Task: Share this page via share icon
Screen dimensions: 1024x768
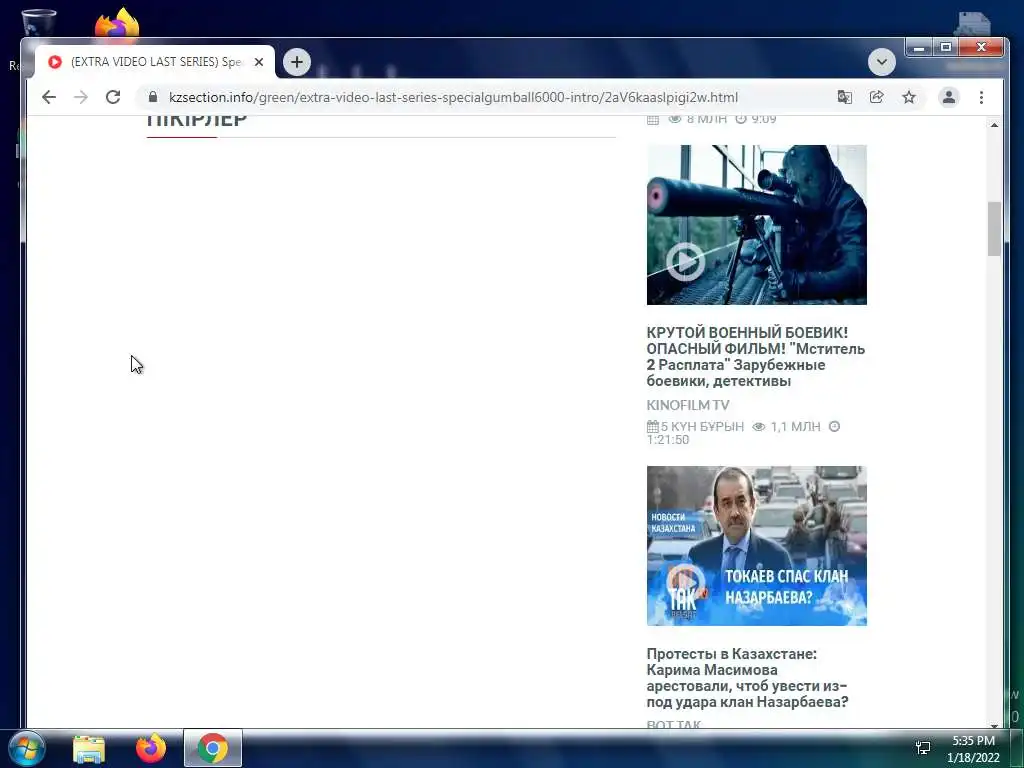Action: click(876, 97)
